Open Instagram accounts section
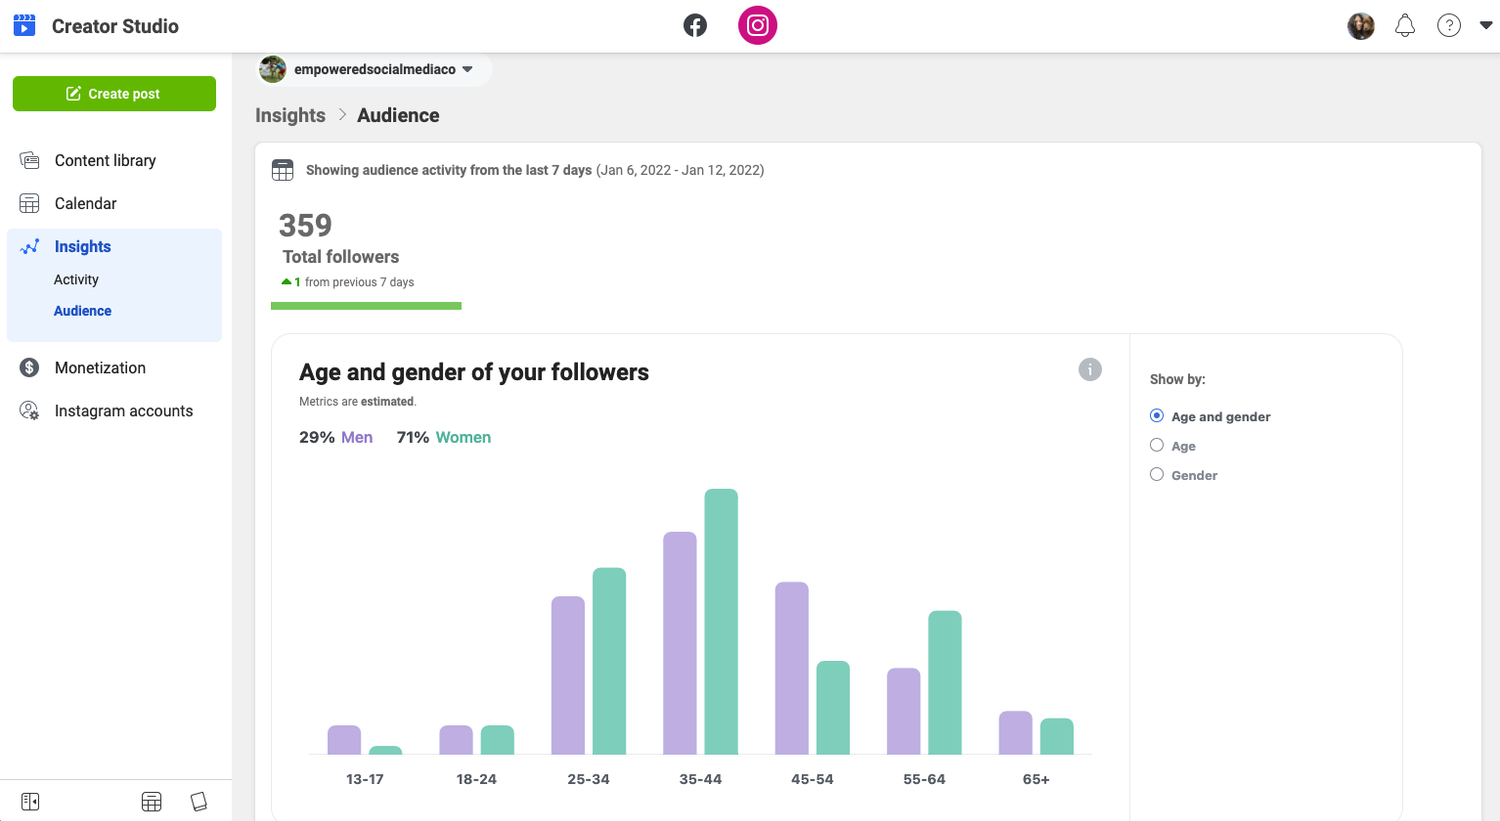1500x821 pixels. click(124, 410)
